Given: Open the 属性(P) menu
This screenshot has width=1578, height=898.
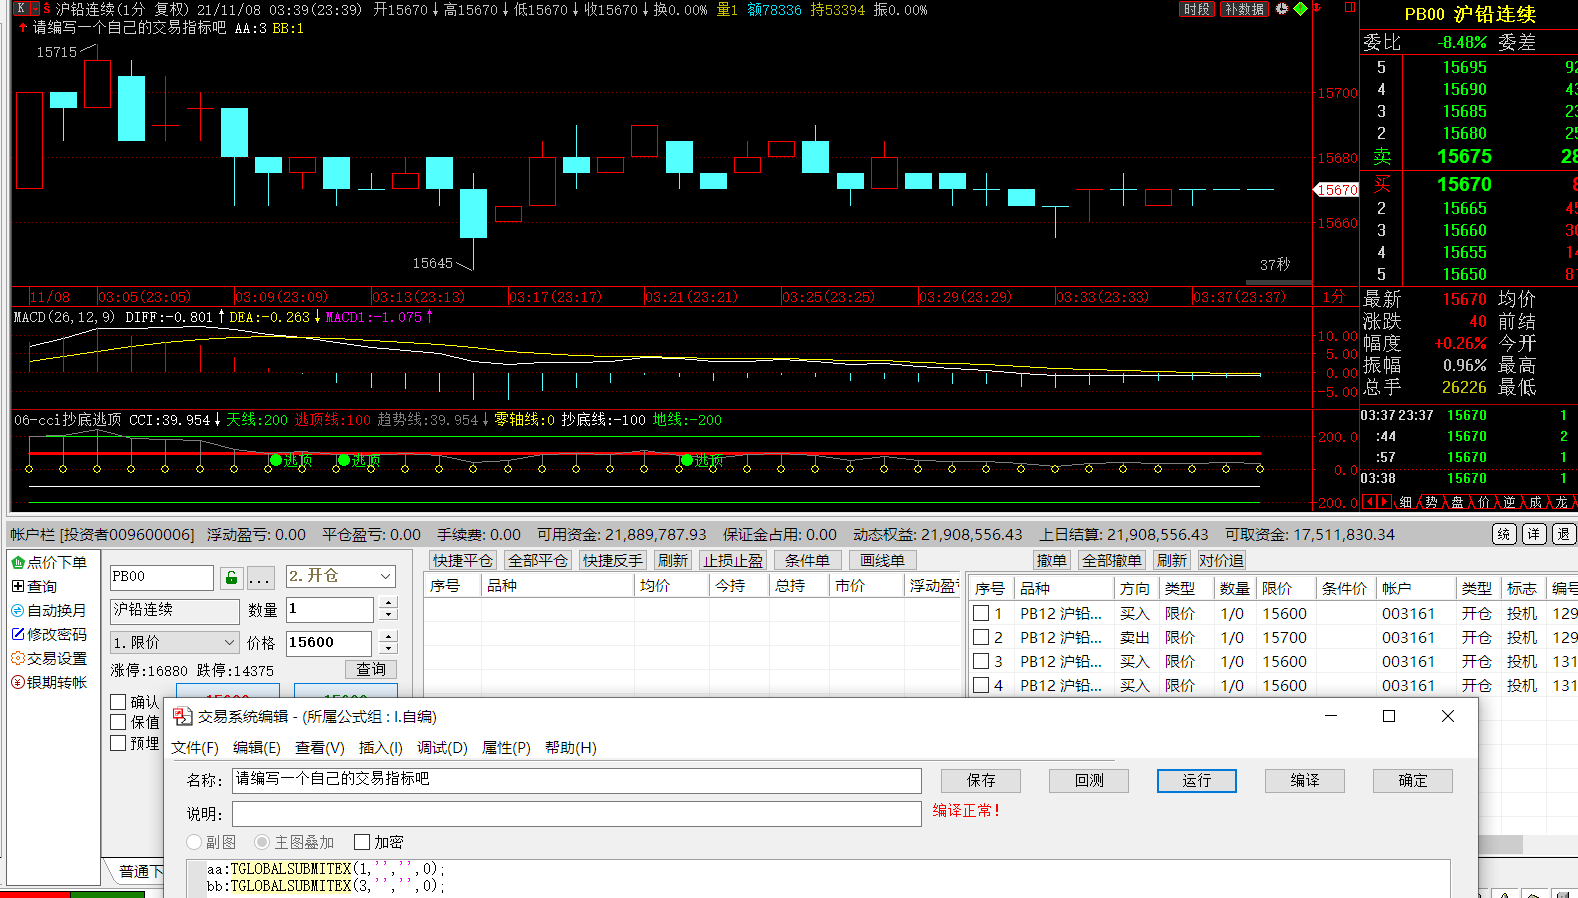Looking at the screenshot, I should tap(506, 748).
